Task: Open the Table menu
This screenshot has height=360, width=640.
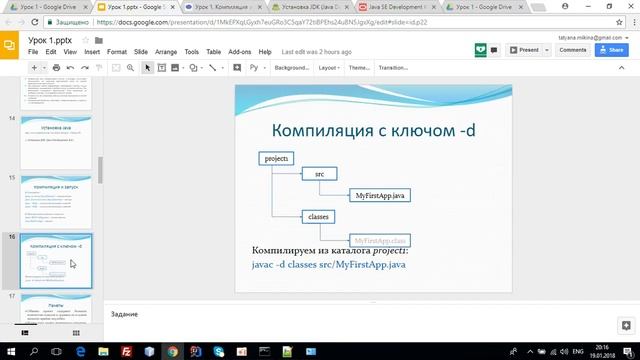Action: (x=213, y=52)
